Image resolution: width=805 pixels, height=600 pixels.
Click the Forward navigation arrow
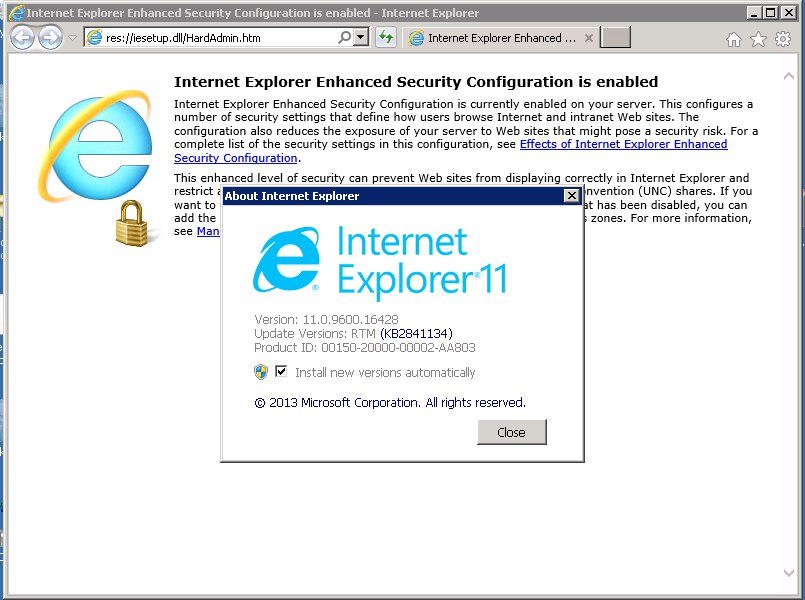pyautogui.click(x=50, y=37)
